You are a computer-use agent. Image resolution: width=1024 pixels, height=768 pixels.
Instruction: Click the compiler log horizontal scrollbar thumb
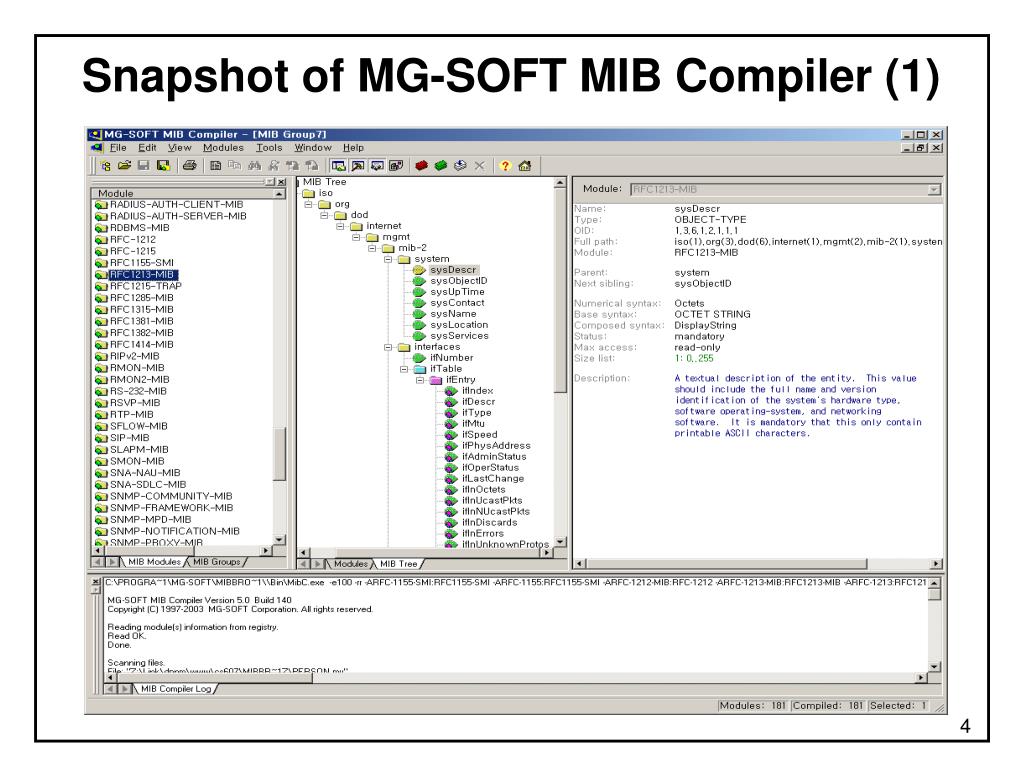215,677
